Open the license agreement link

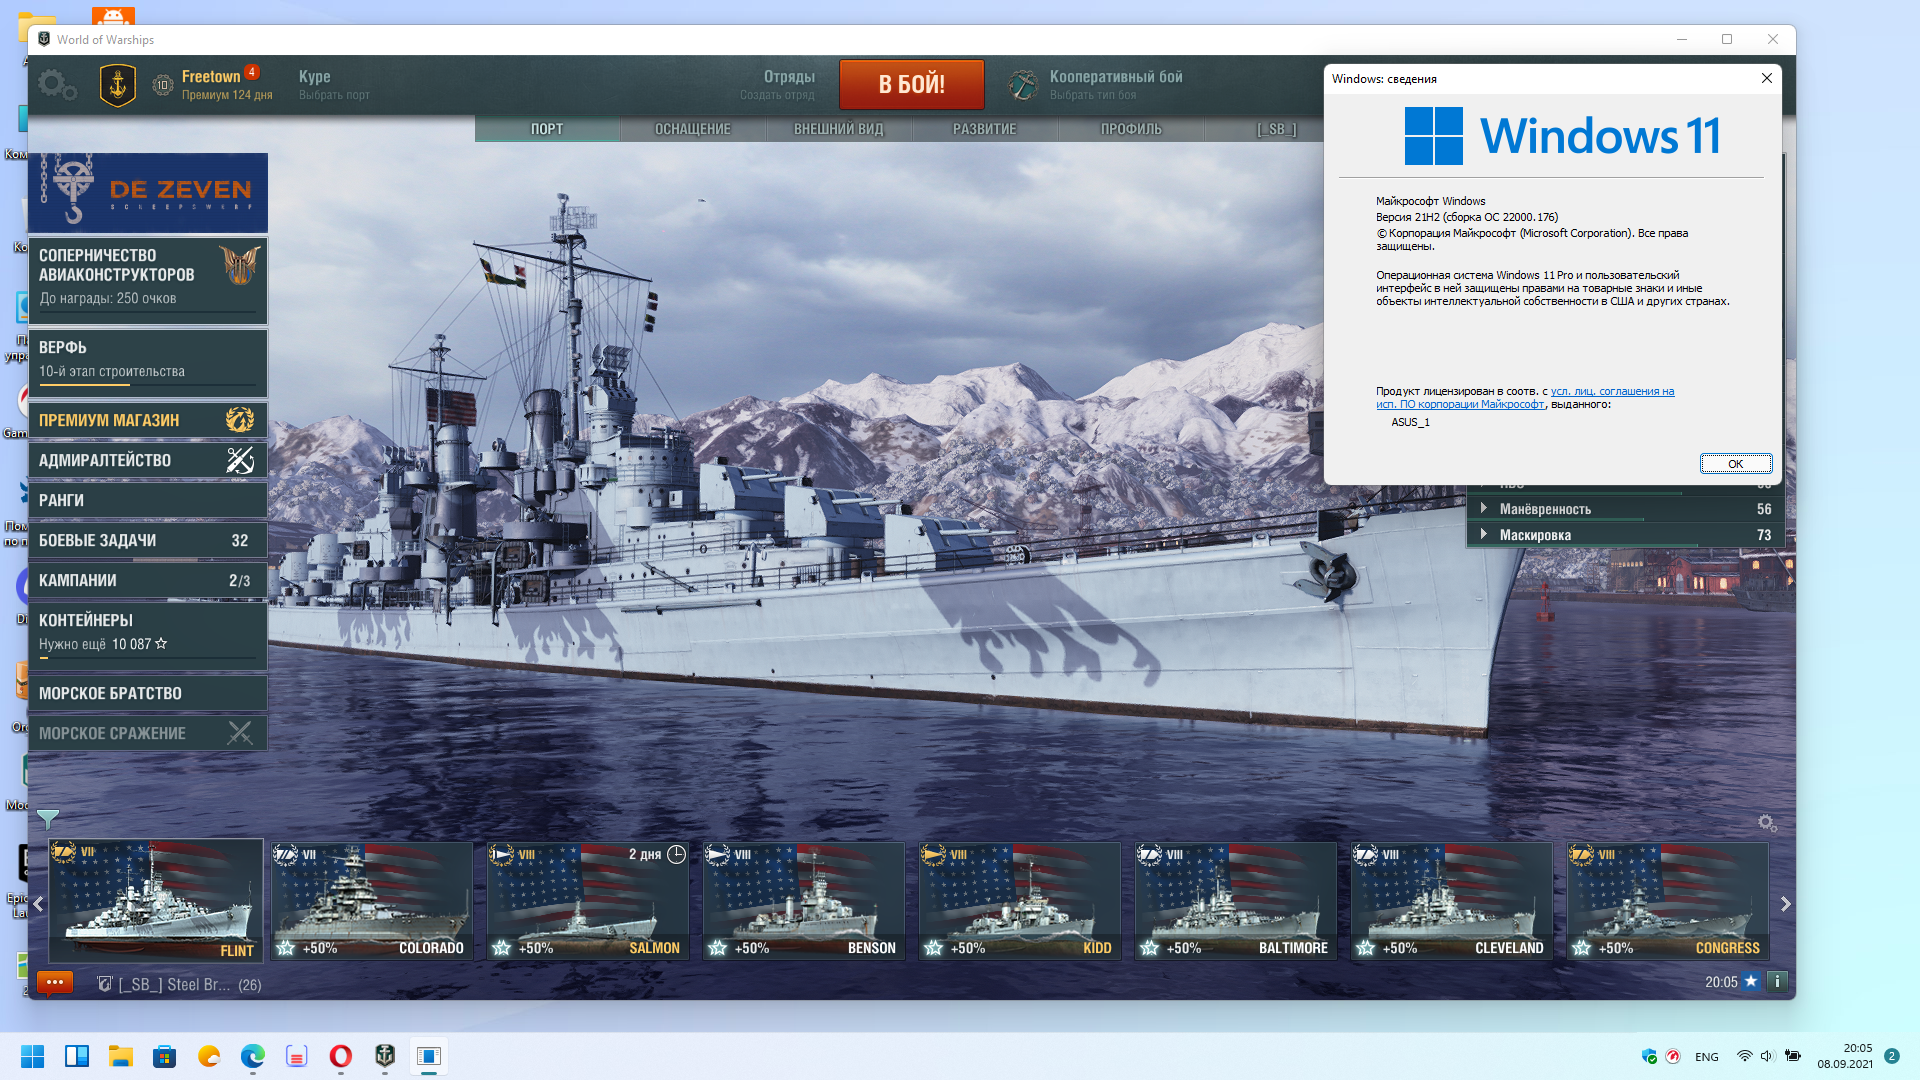tap(1525, 398)
